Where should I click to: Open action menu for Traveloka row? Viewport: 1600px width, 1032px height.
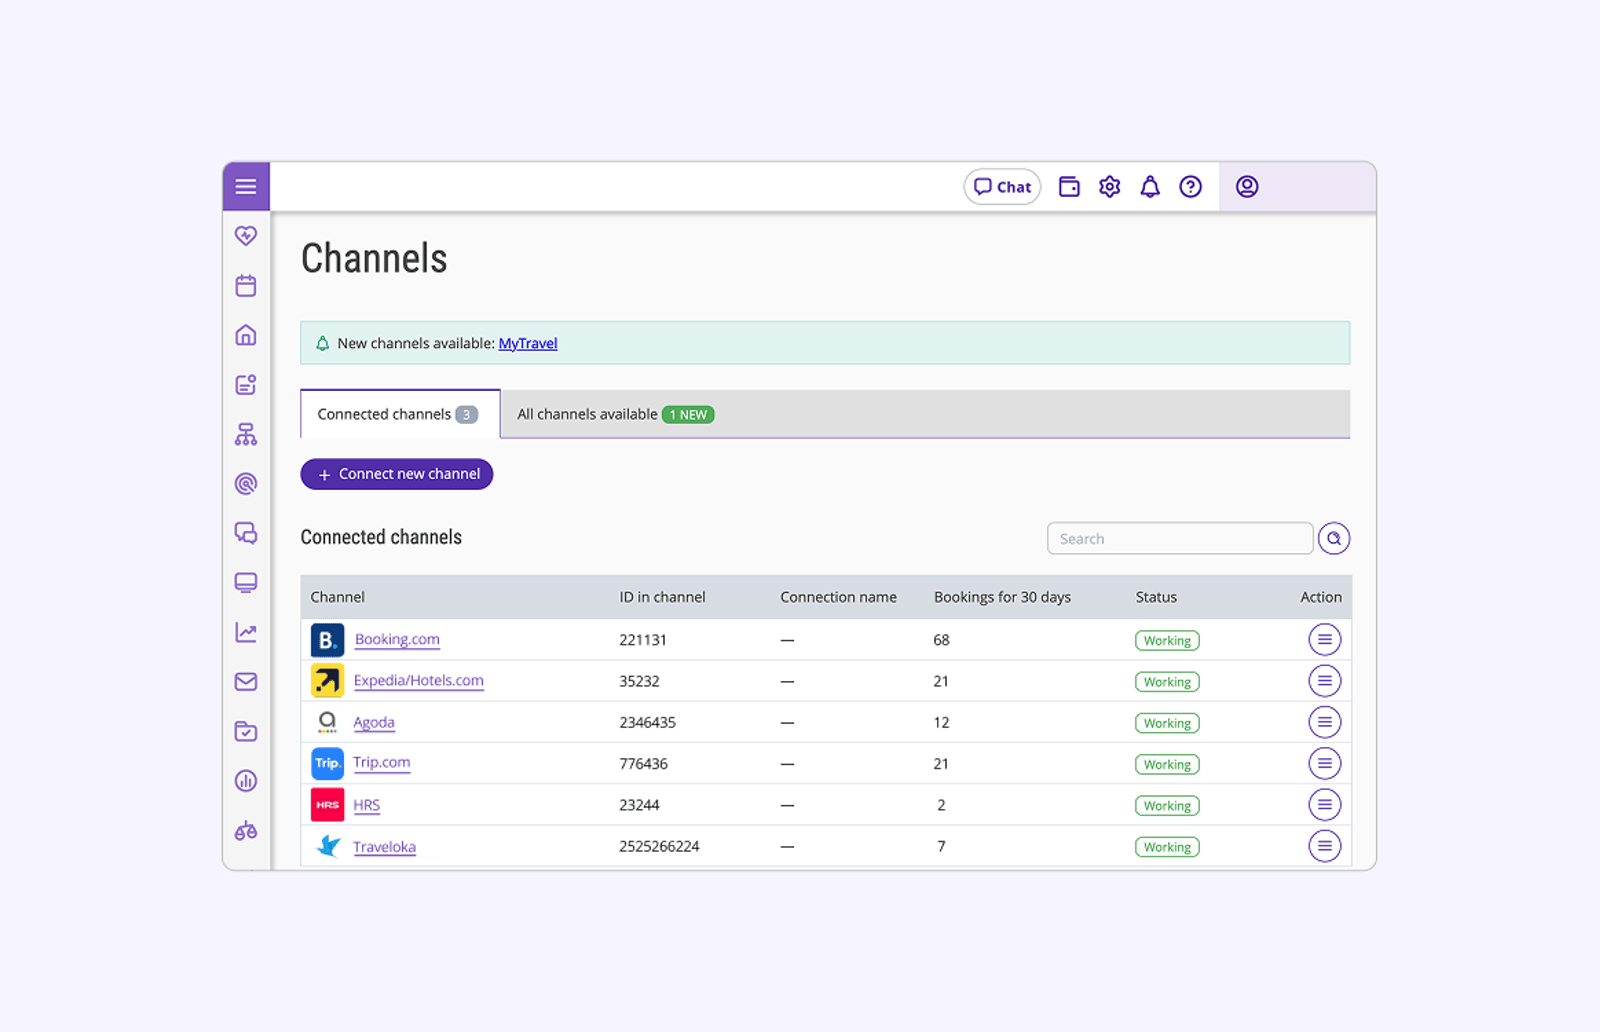coord(1324,846)
